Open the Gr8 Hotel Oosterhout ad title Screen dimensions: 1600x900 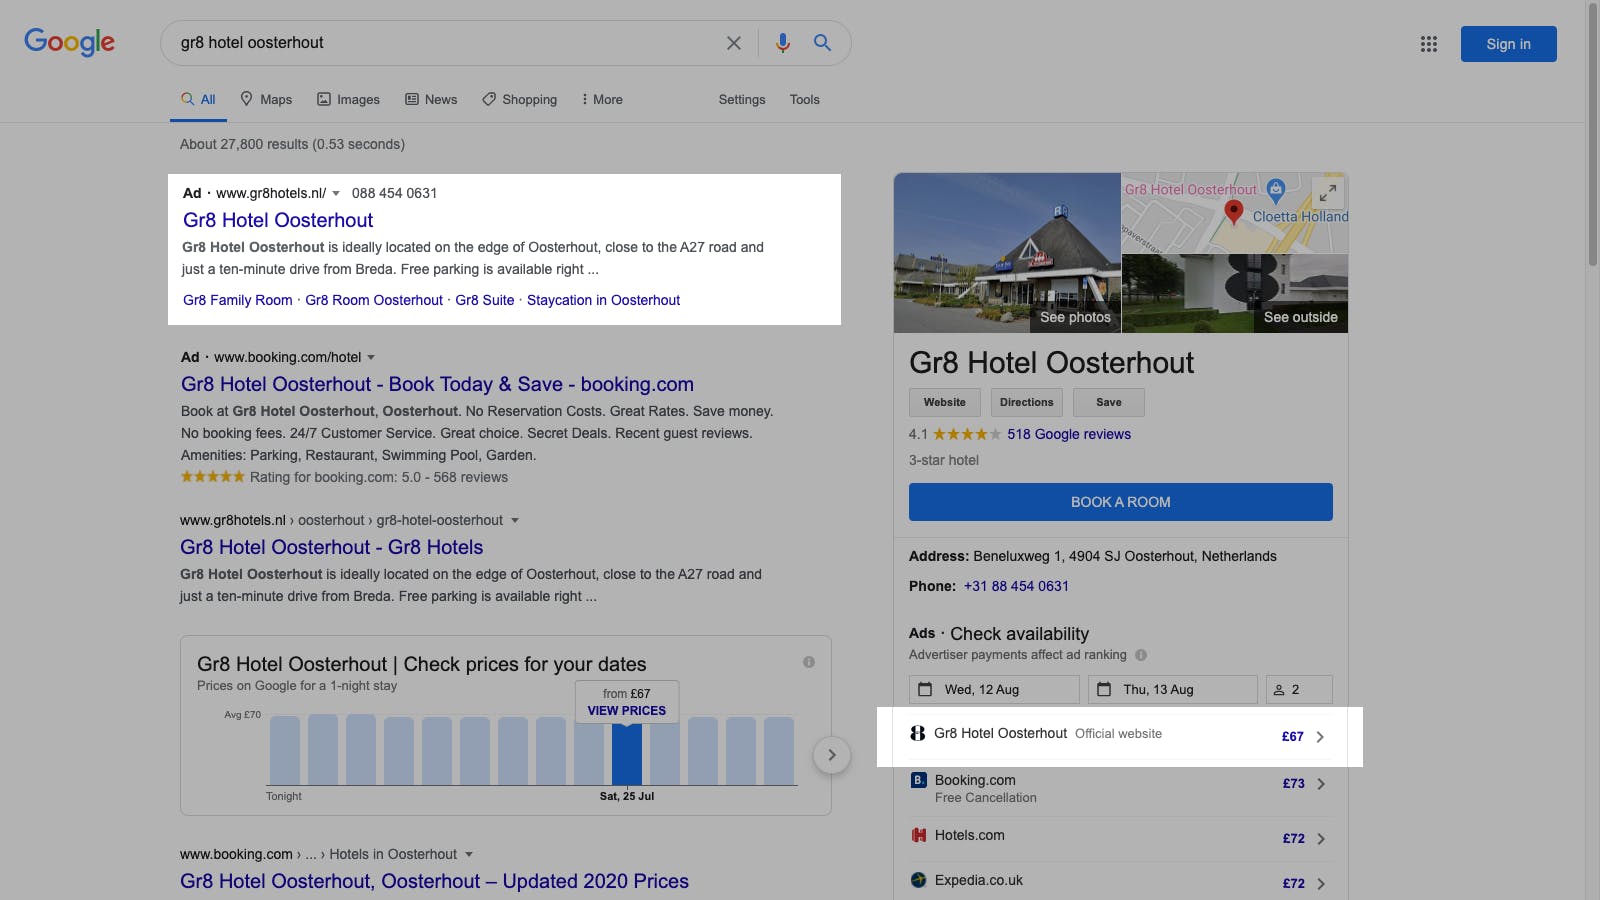click(278, 220)
